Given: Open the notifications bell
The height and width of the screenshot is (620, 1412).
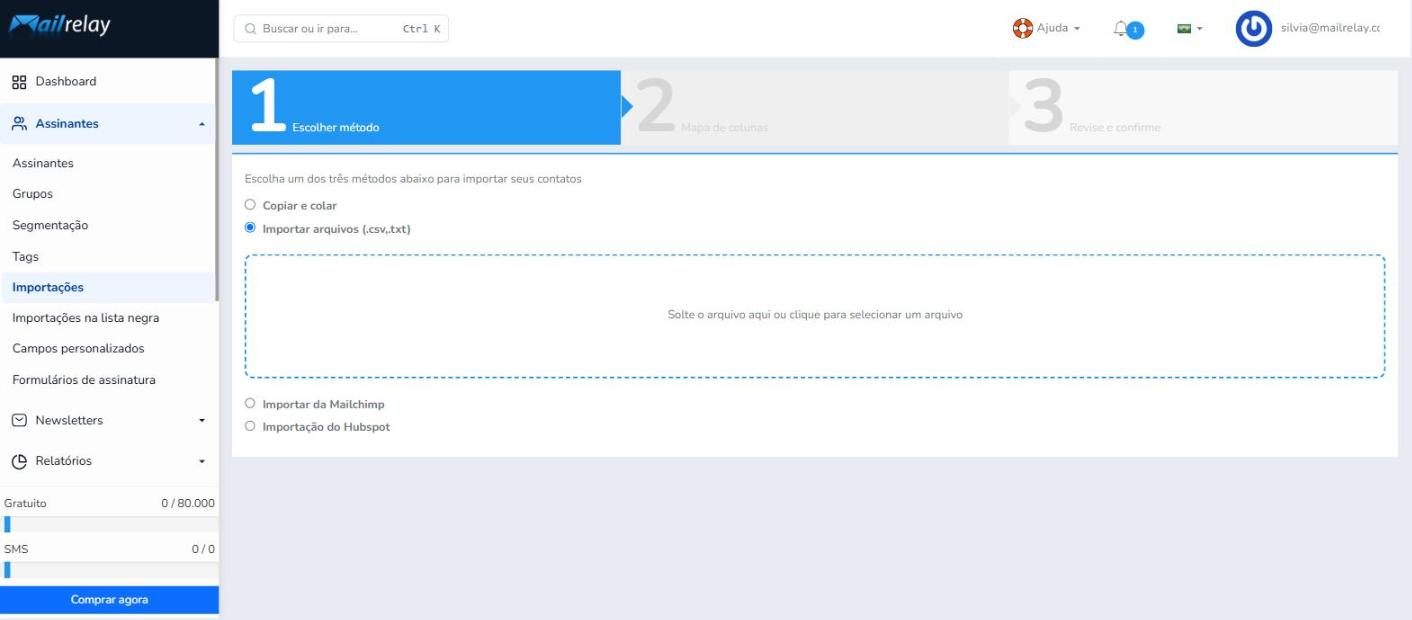Looking at the screenshot, I should 1121,29.
